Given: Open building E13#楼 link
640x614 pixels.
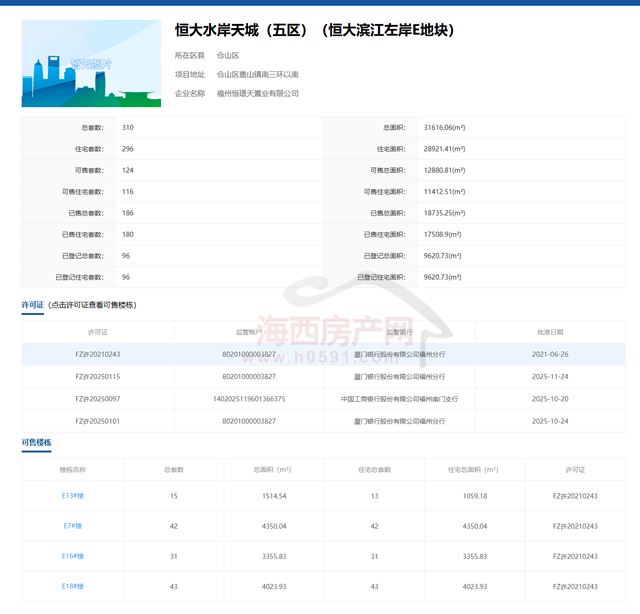Looking at the screenshot, I should pyautogui.click(x=72, y=496).
